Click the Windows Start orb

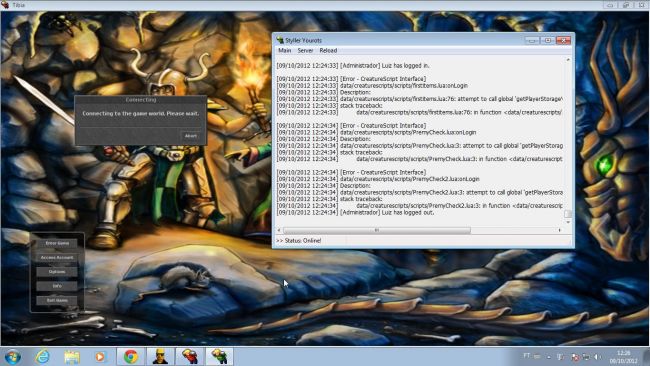click(x=12, y=357)
